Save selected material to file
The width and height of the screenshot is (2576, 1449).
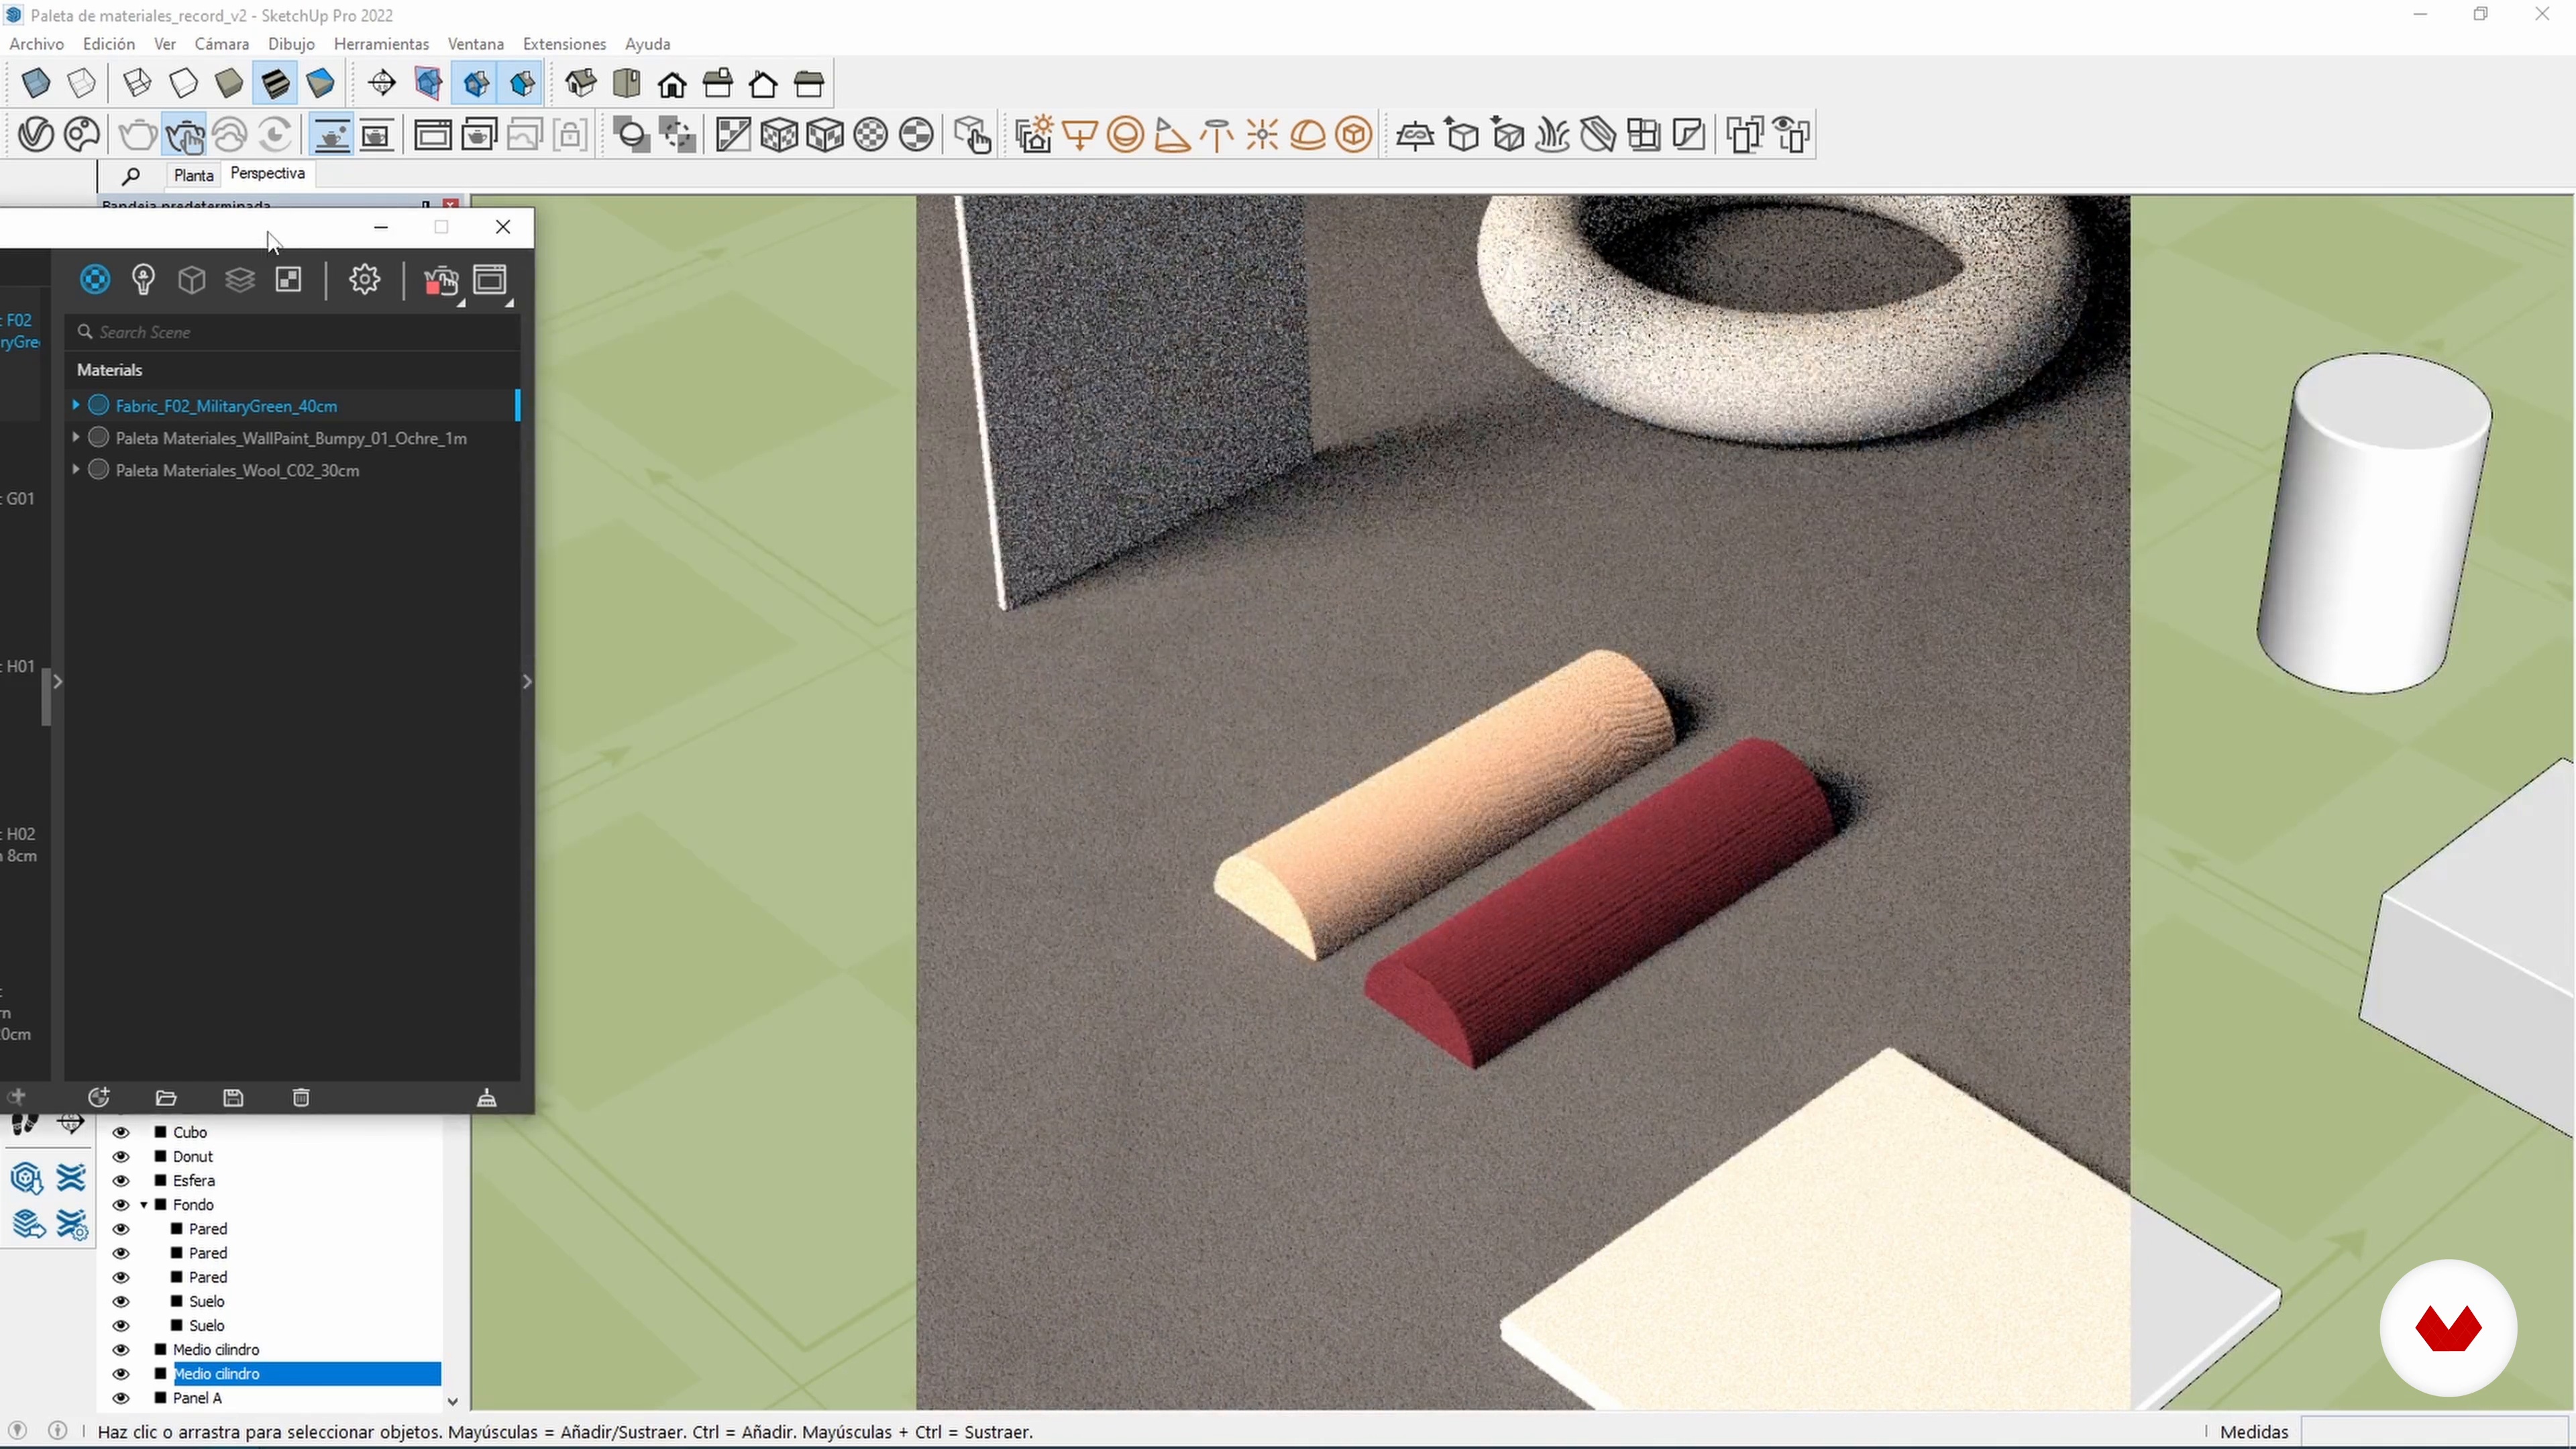click(x=233, y=1097)
